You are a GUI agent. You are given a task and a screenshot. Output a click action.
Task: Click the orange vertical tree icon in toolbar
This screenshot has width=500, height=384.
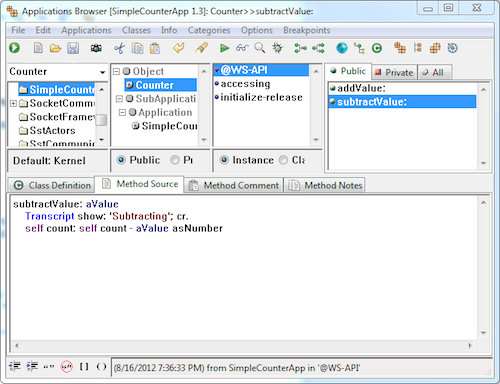[417, 48]
